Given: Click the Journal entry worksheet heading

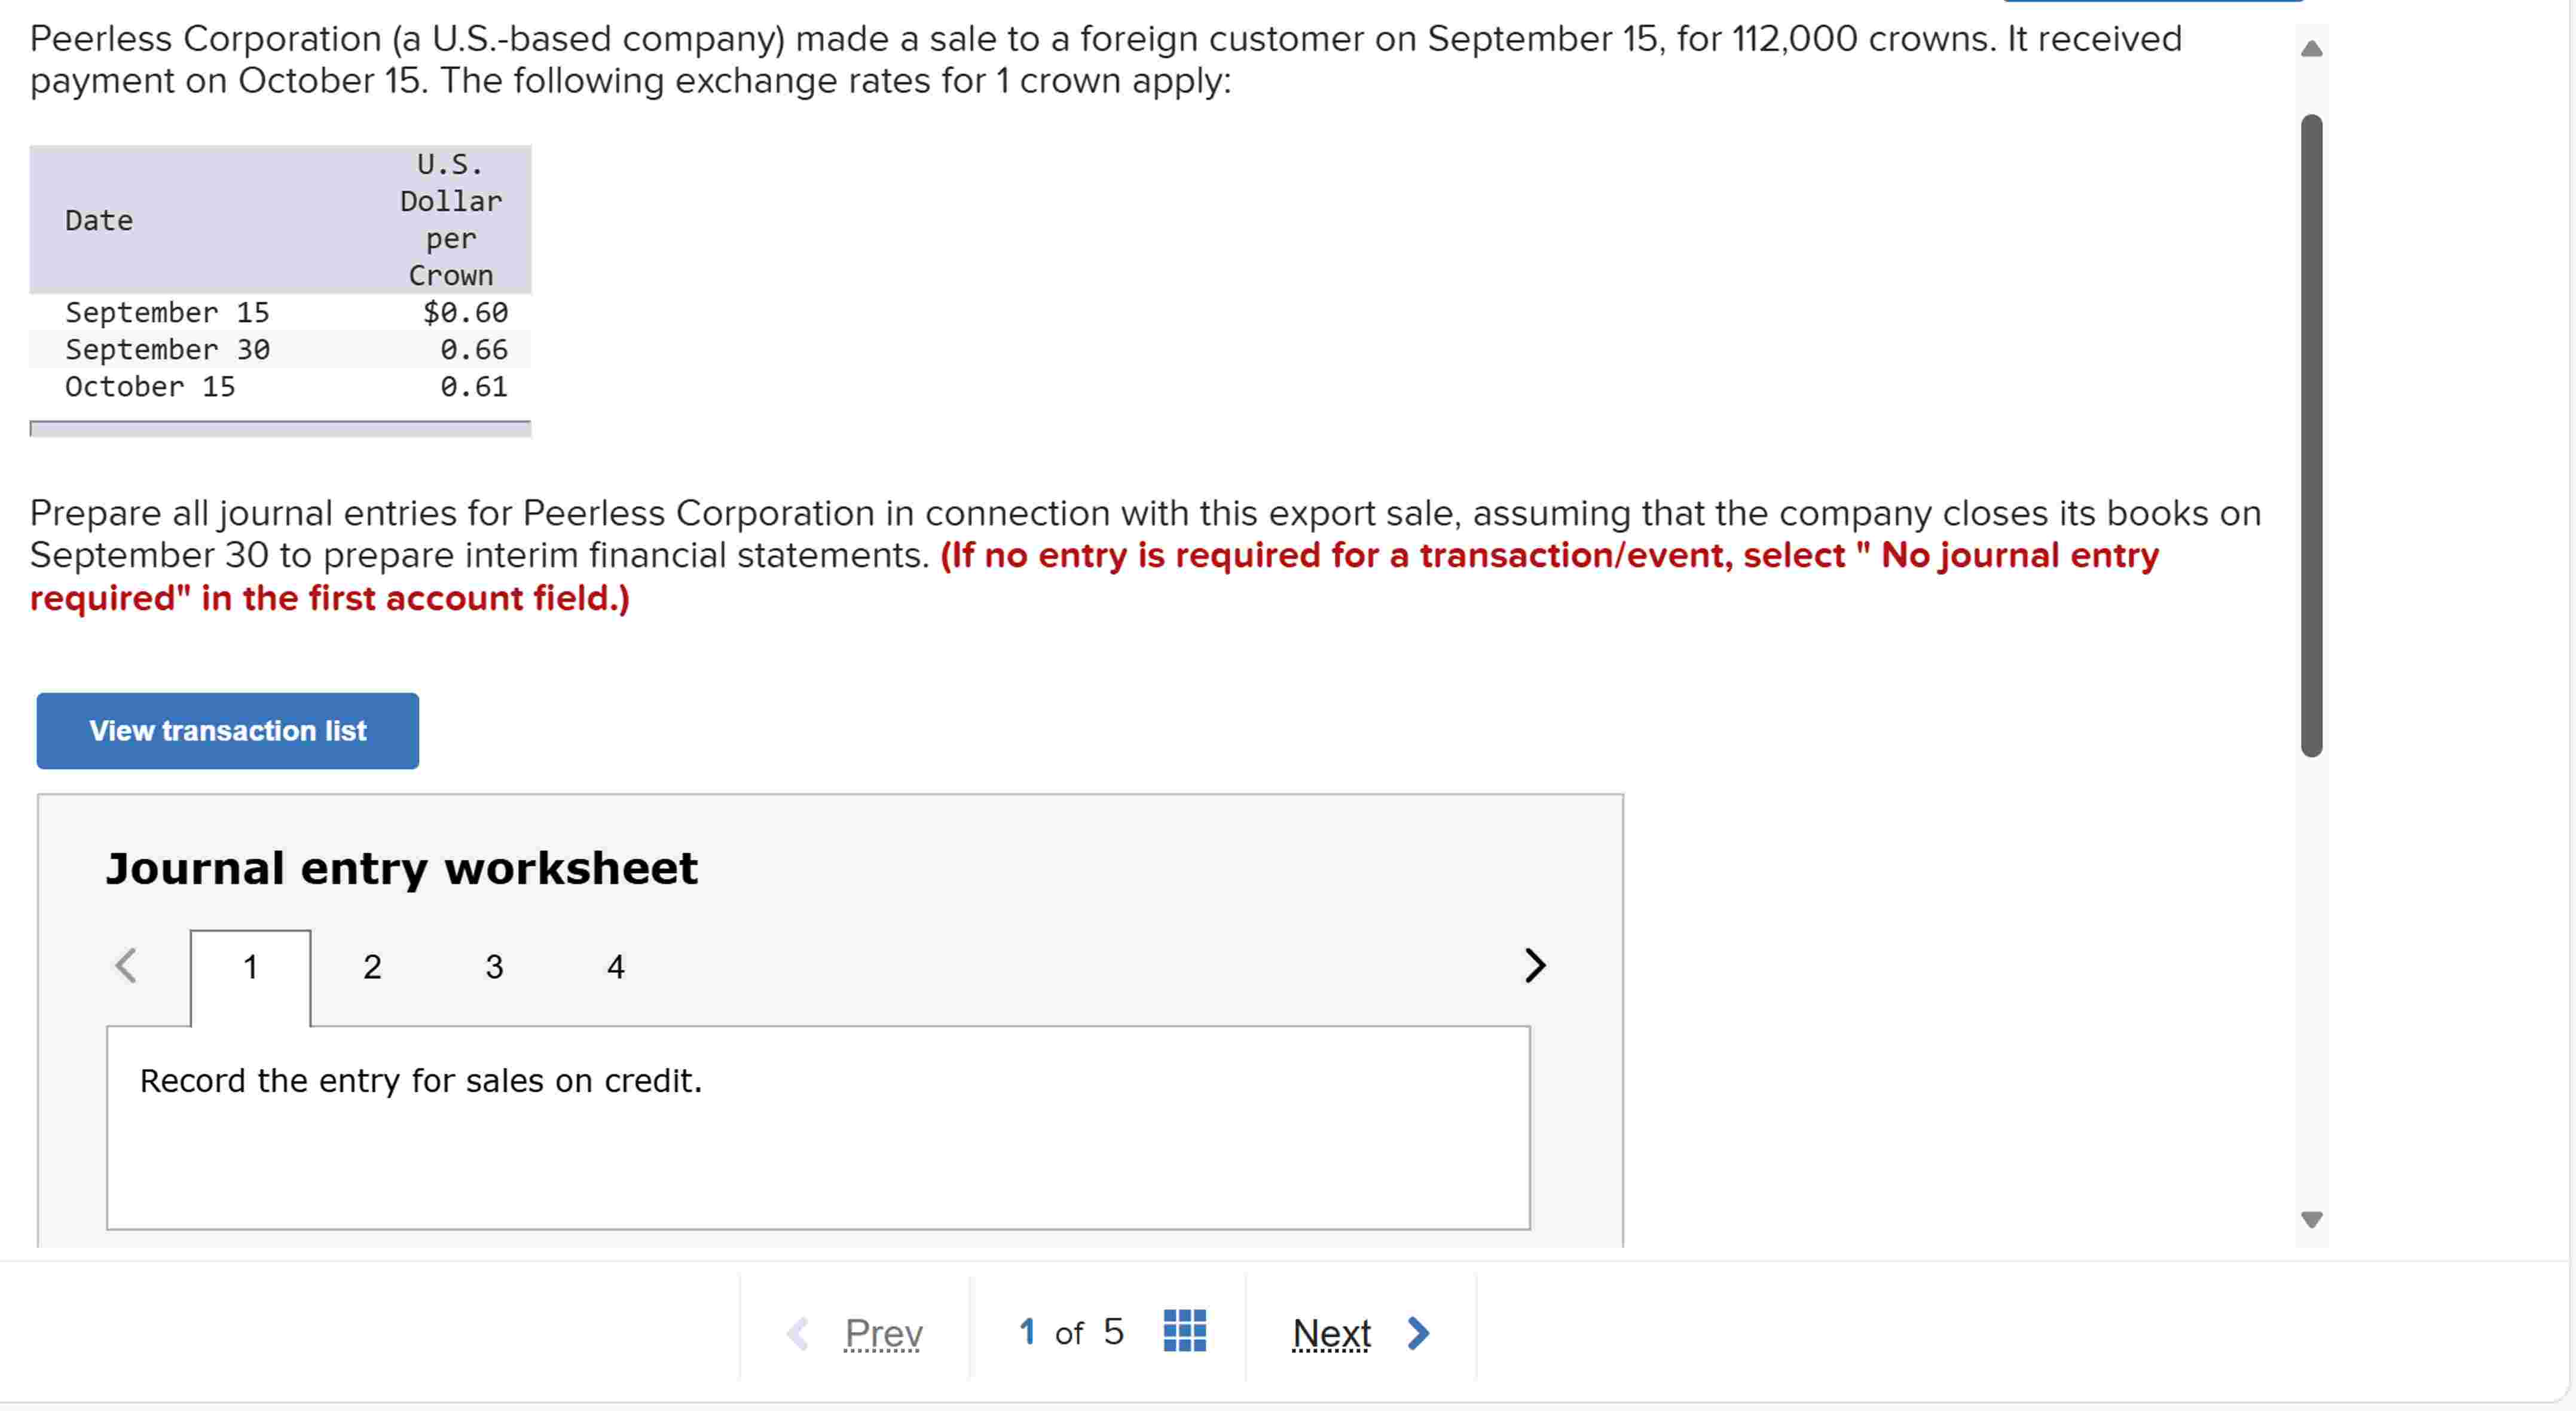Looking at the screenshot, I should coord(401,868).
